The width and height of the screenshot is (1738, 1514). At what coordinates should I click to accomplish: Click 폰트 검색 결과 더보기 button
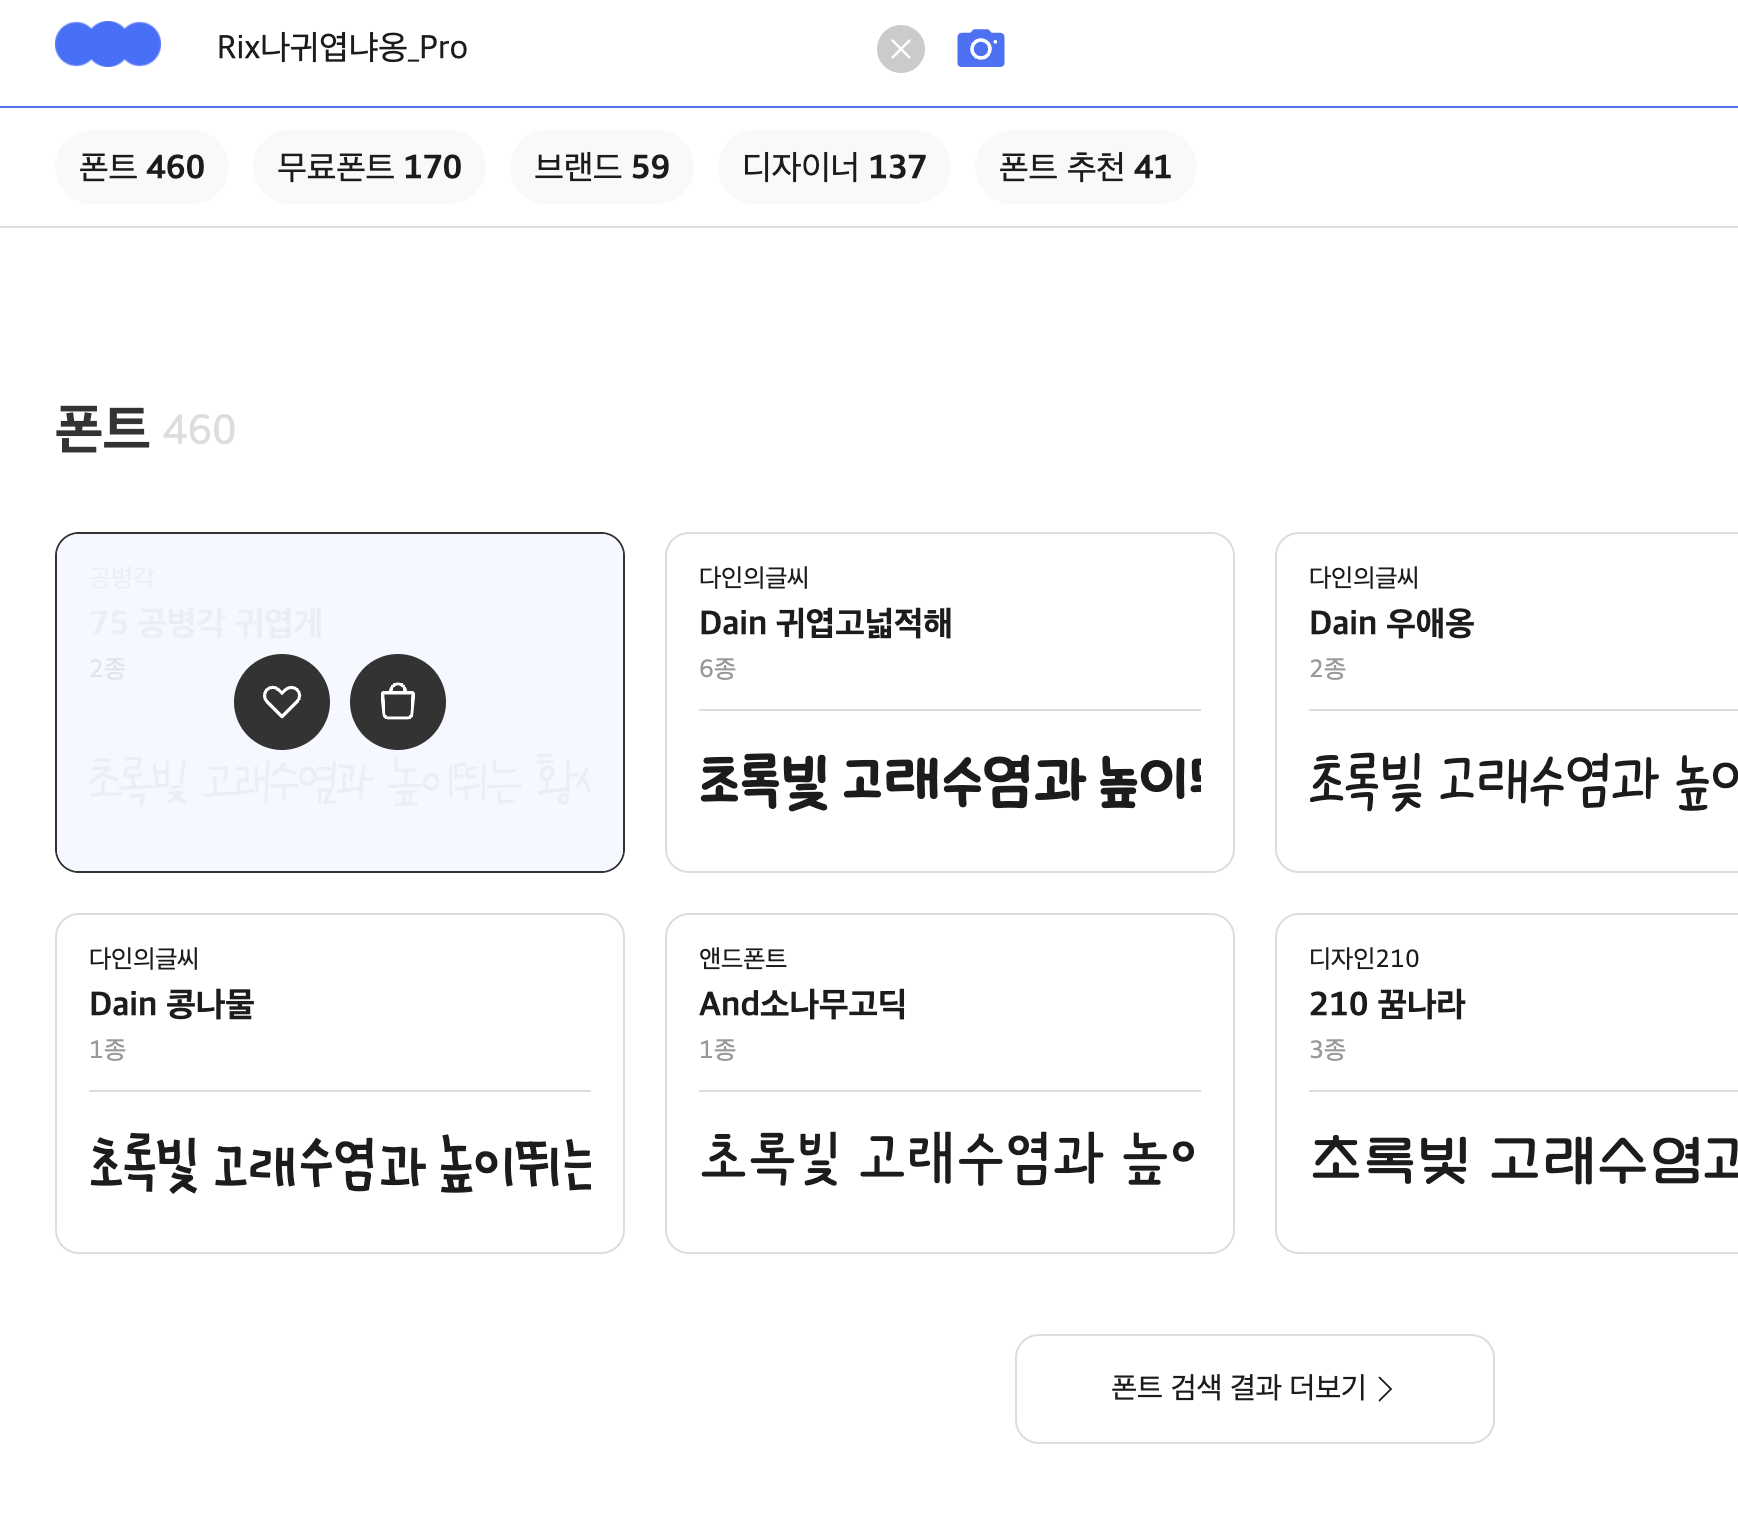point(1255,1388)
